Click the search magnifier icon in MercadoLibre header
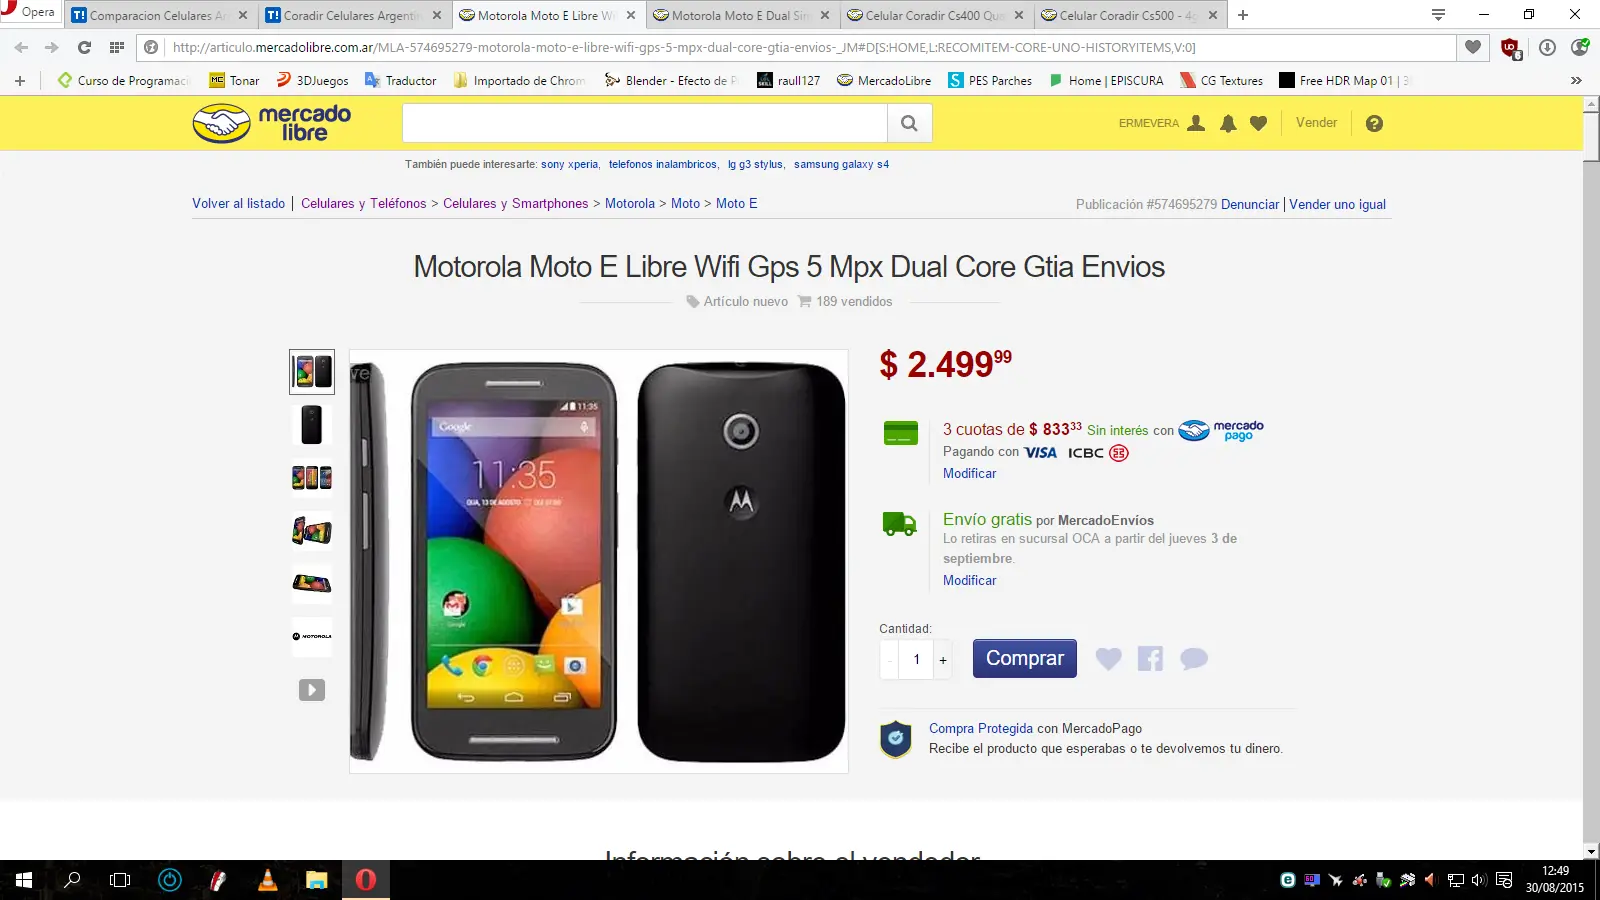Image resolution: width=1600 pixels, height=900 pixels. point(909,123)
